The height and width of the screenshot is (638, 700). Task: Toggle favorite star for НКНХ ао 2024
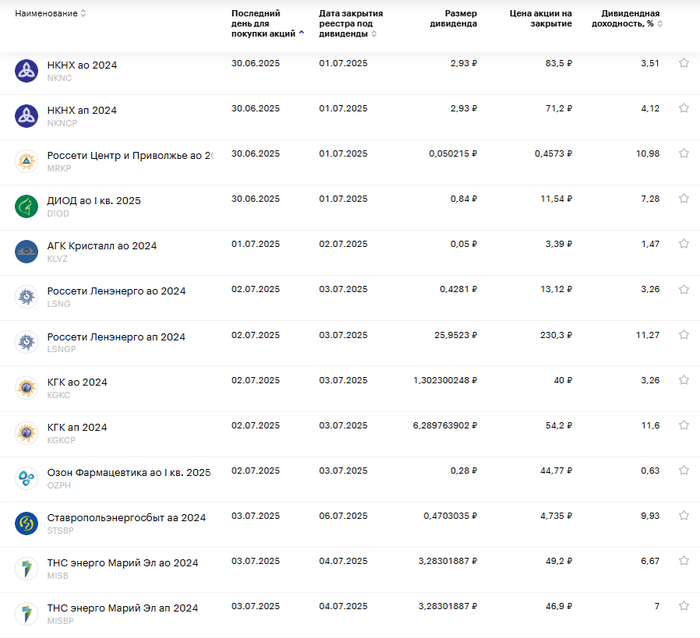click(x=684, y=63)
